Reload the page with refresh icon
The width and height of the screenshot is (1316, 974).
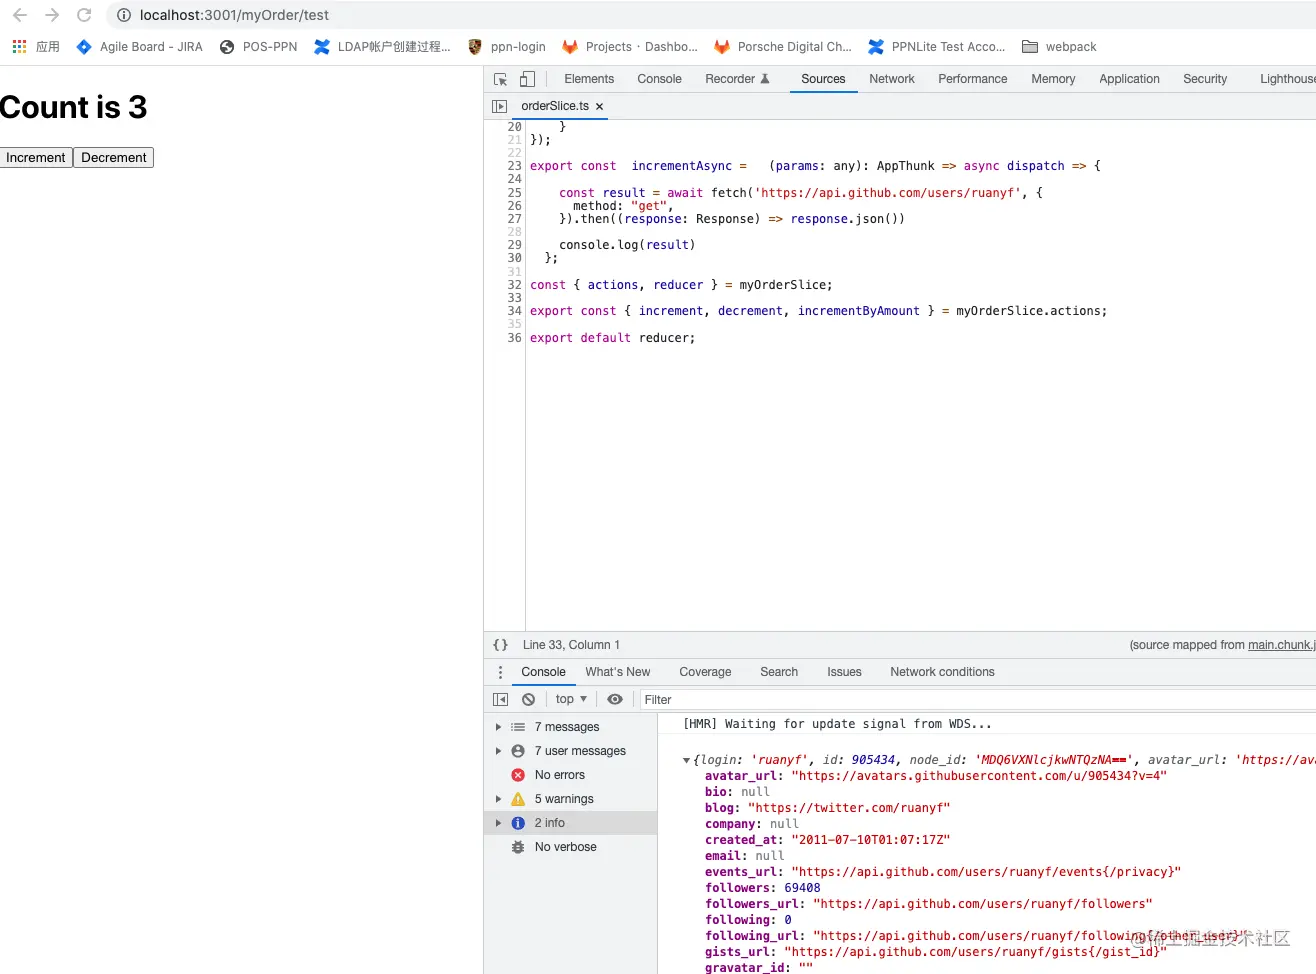(84, 15)
